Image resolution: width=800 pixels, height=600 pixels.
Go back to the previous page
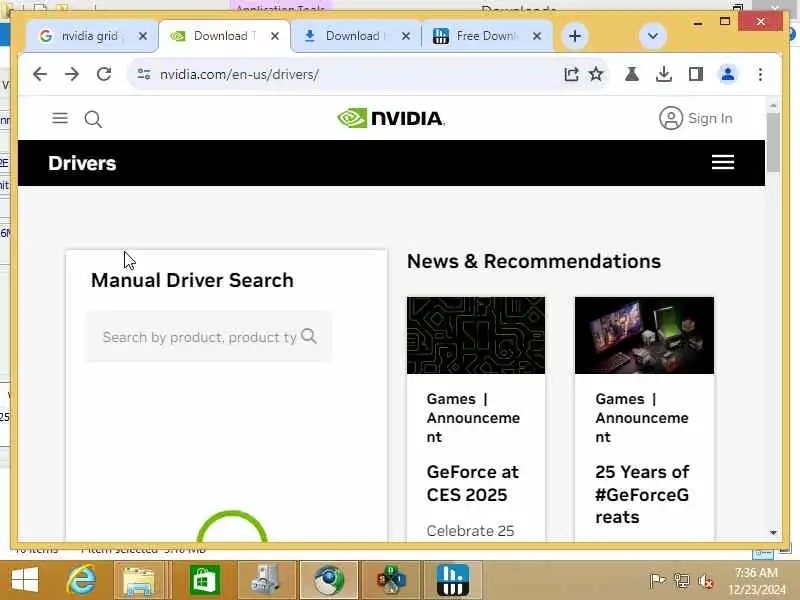pos(40,74)
